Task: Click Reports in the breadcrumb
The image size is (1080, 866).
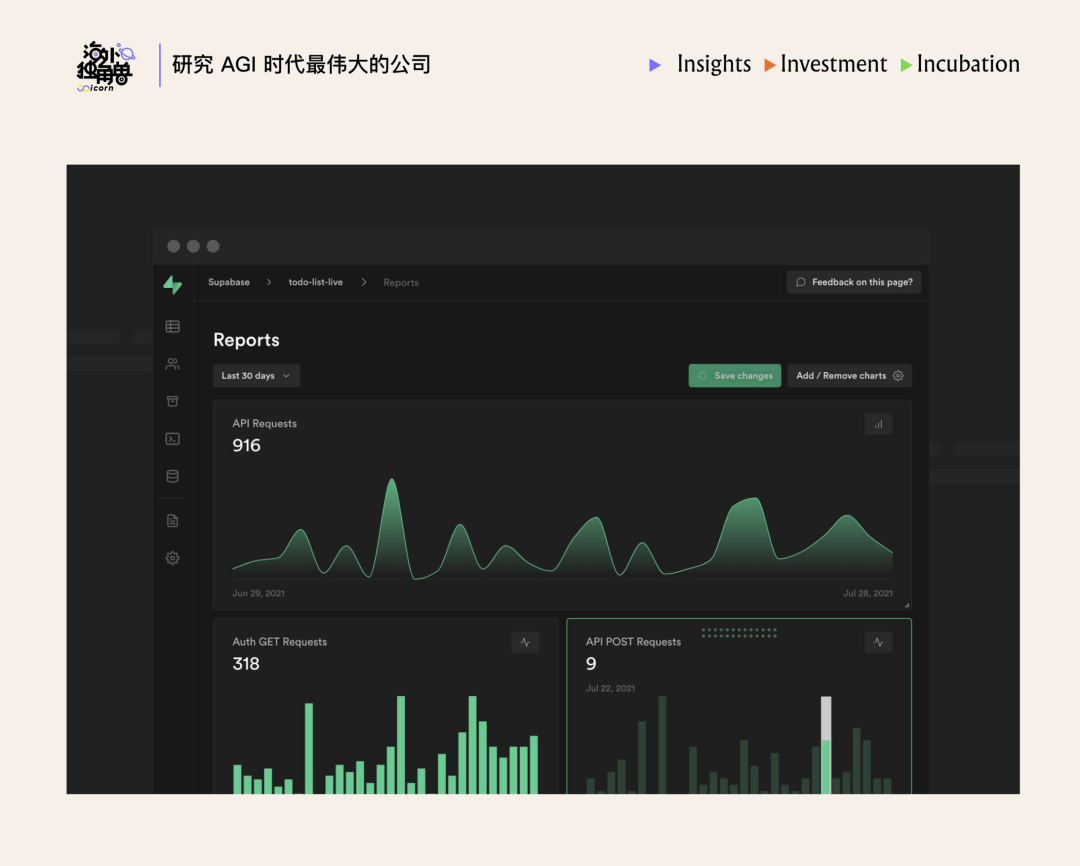Action: point(401,282)
